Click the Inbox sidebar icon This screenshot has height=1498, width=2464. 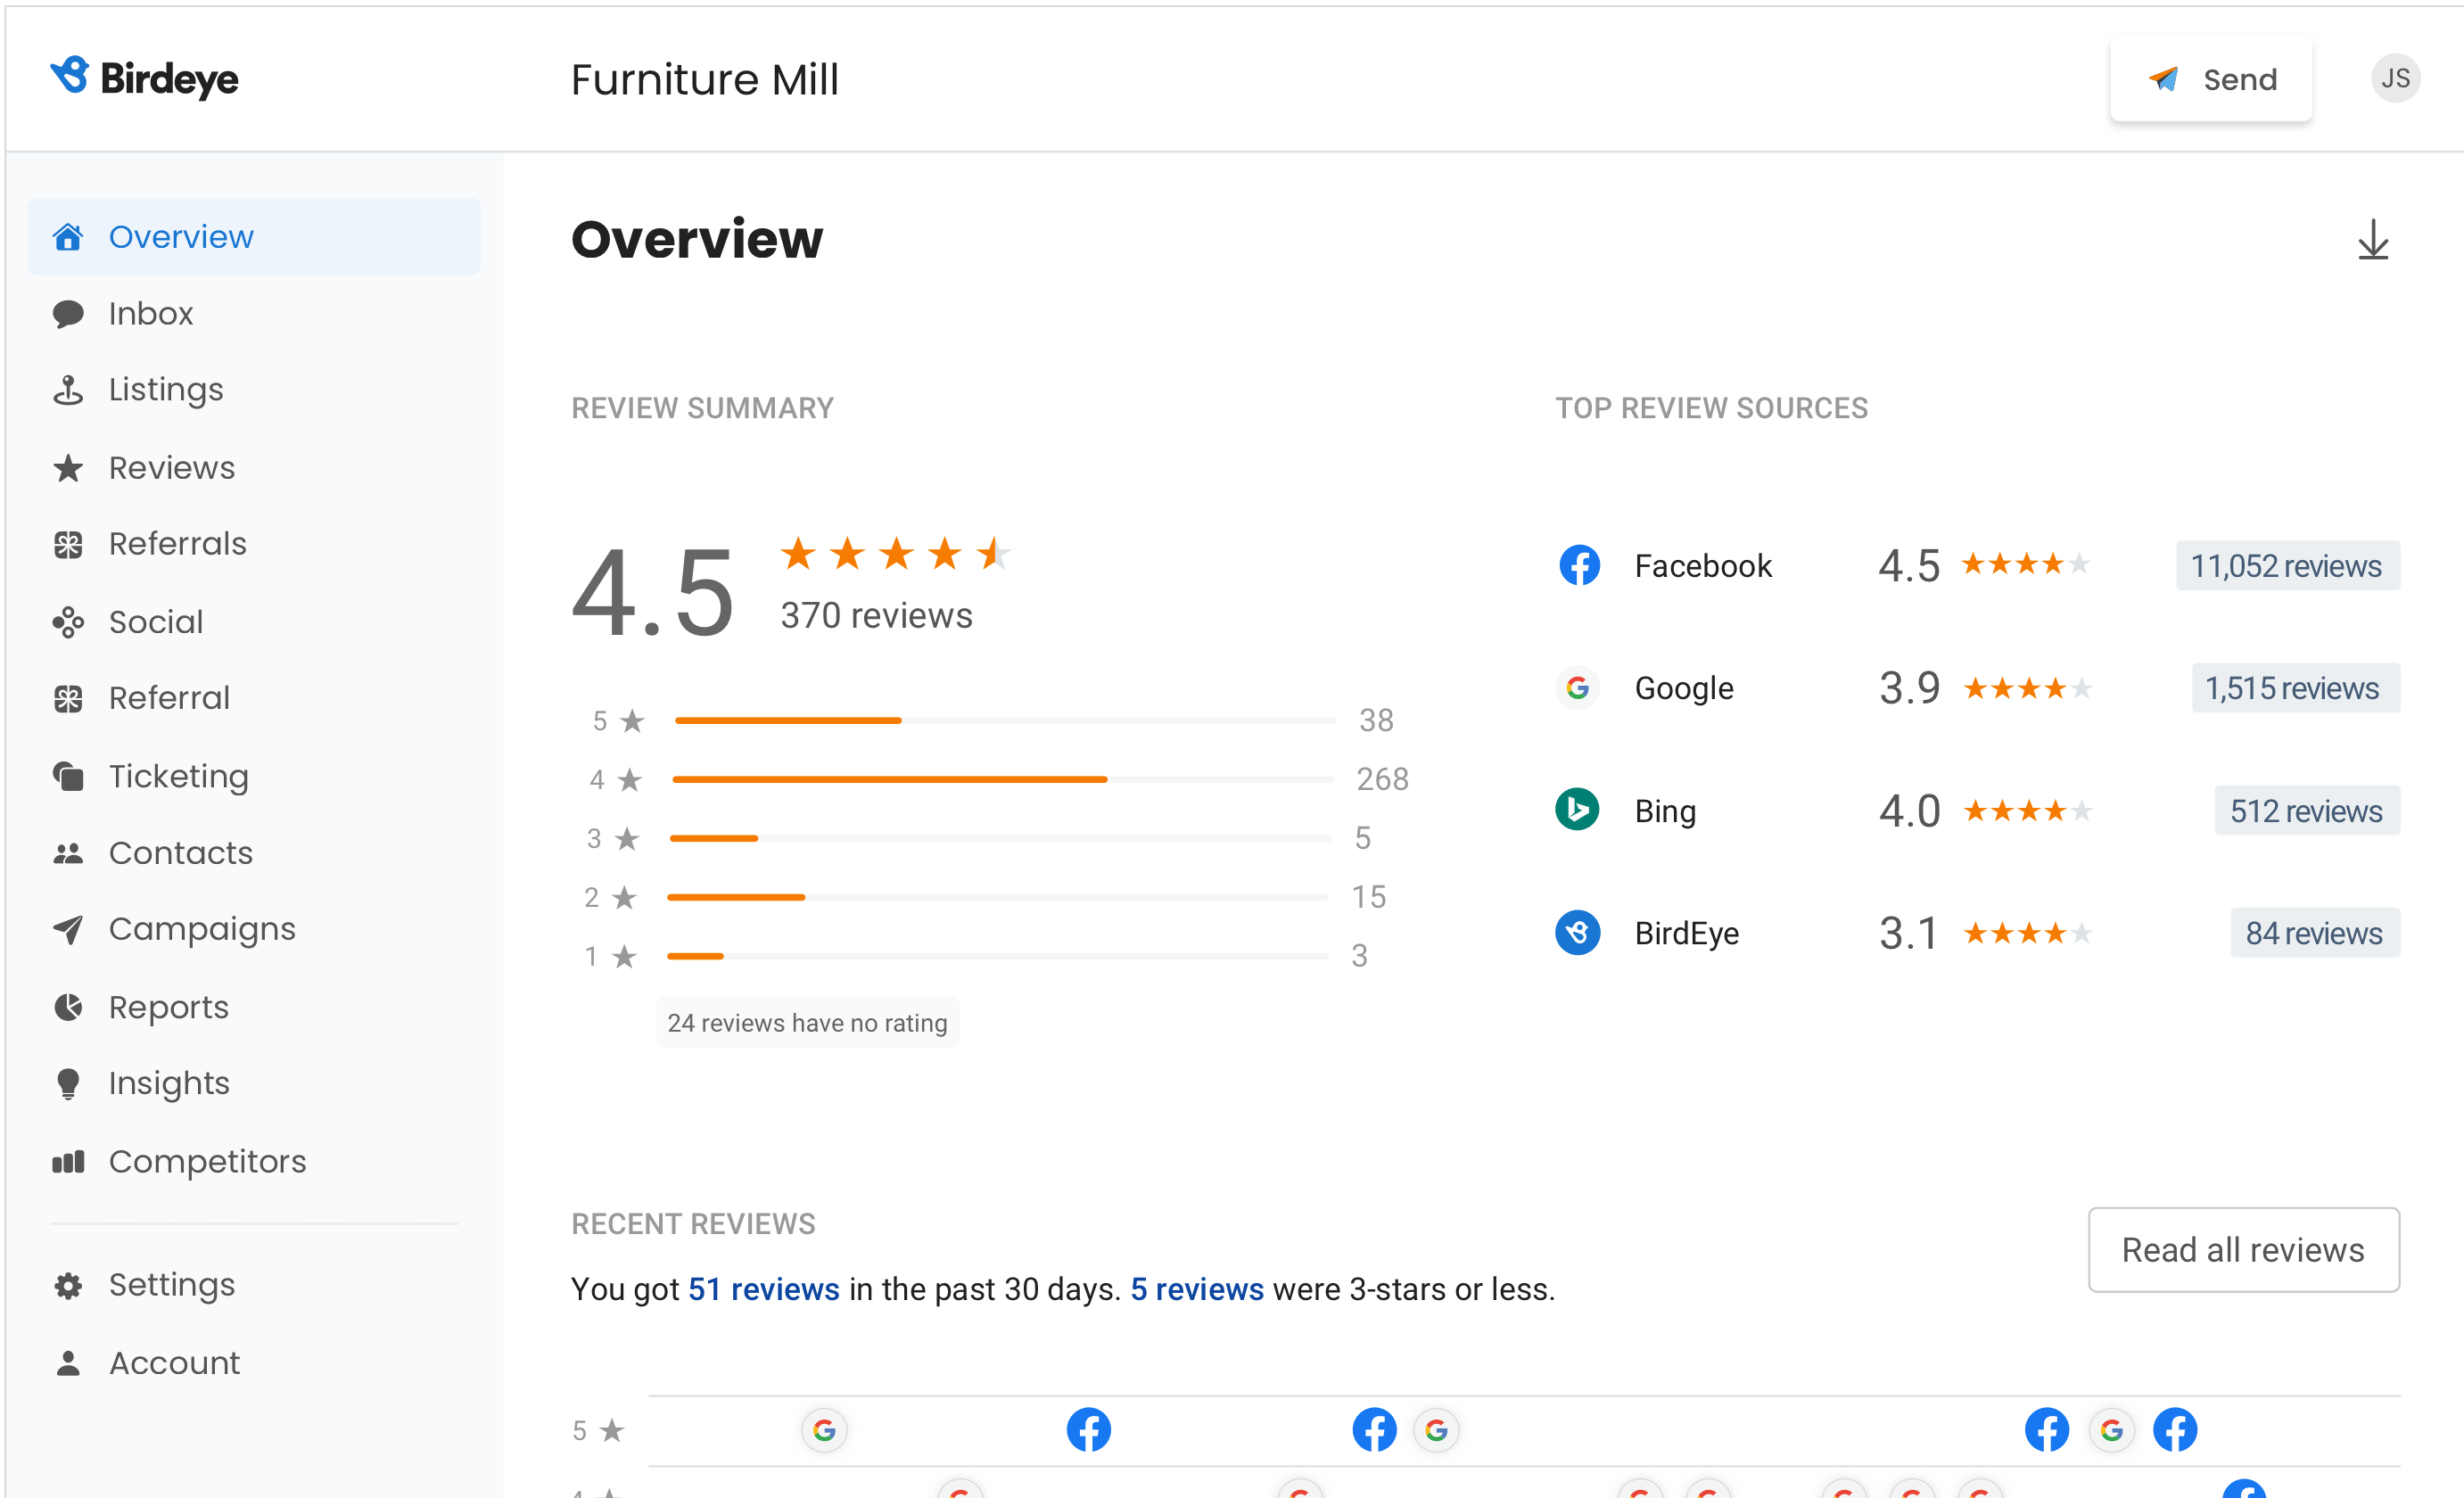click(70, 313)
